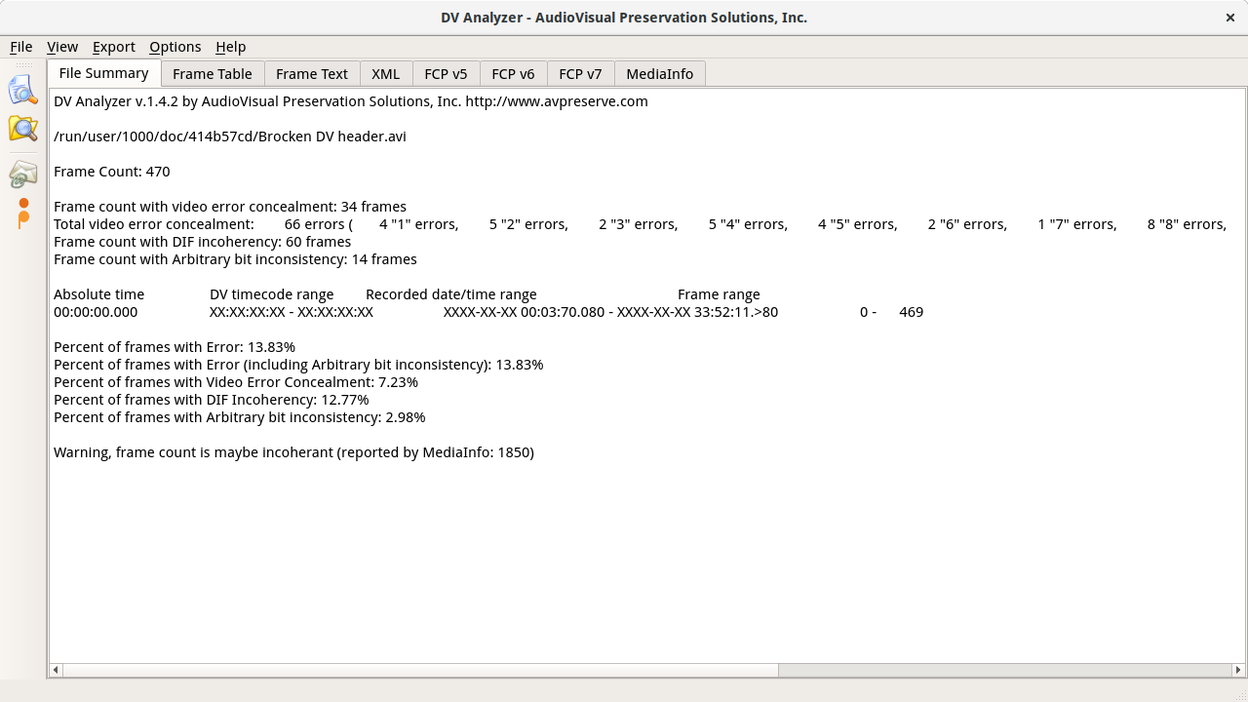The image size is (1248, 702).
Task: Open the Help menu
Action: click(x=230, y=47)
